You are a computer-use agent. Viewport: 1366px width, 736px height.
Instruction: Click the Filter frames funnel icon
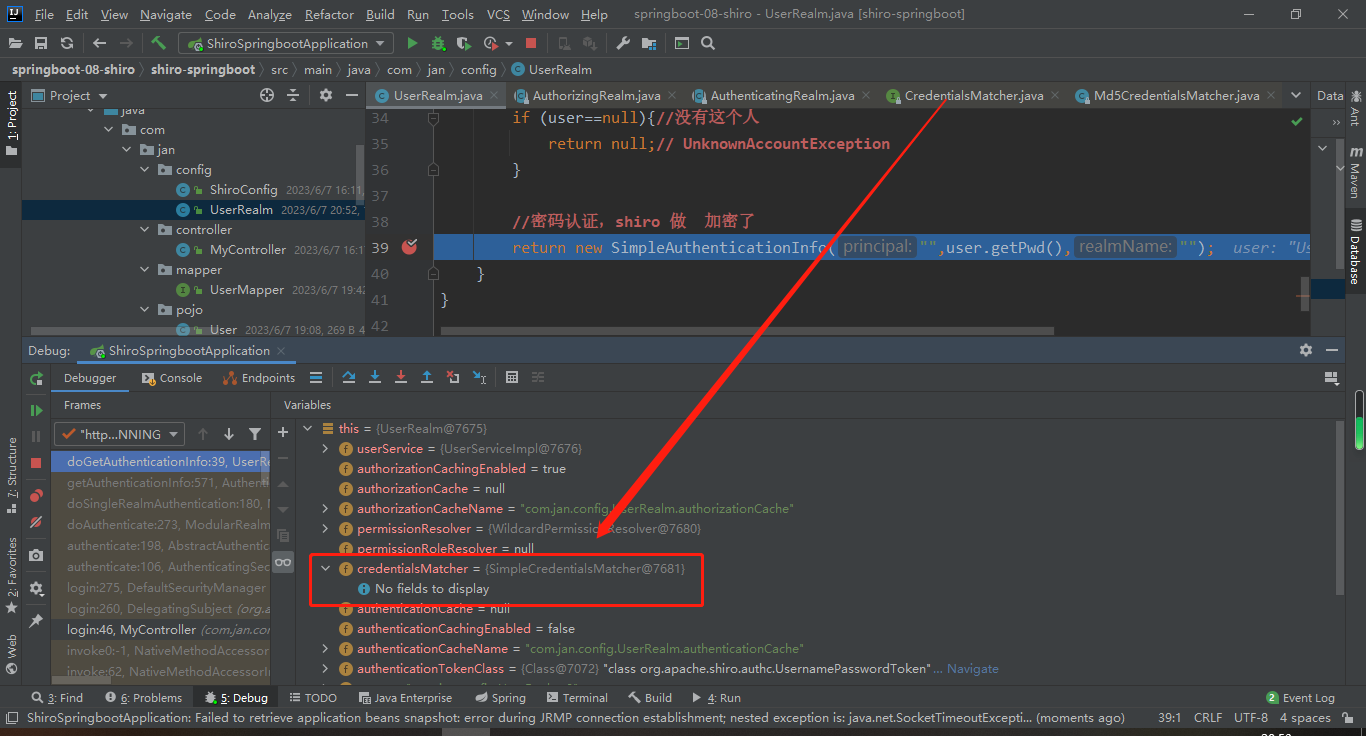(255, 434)
